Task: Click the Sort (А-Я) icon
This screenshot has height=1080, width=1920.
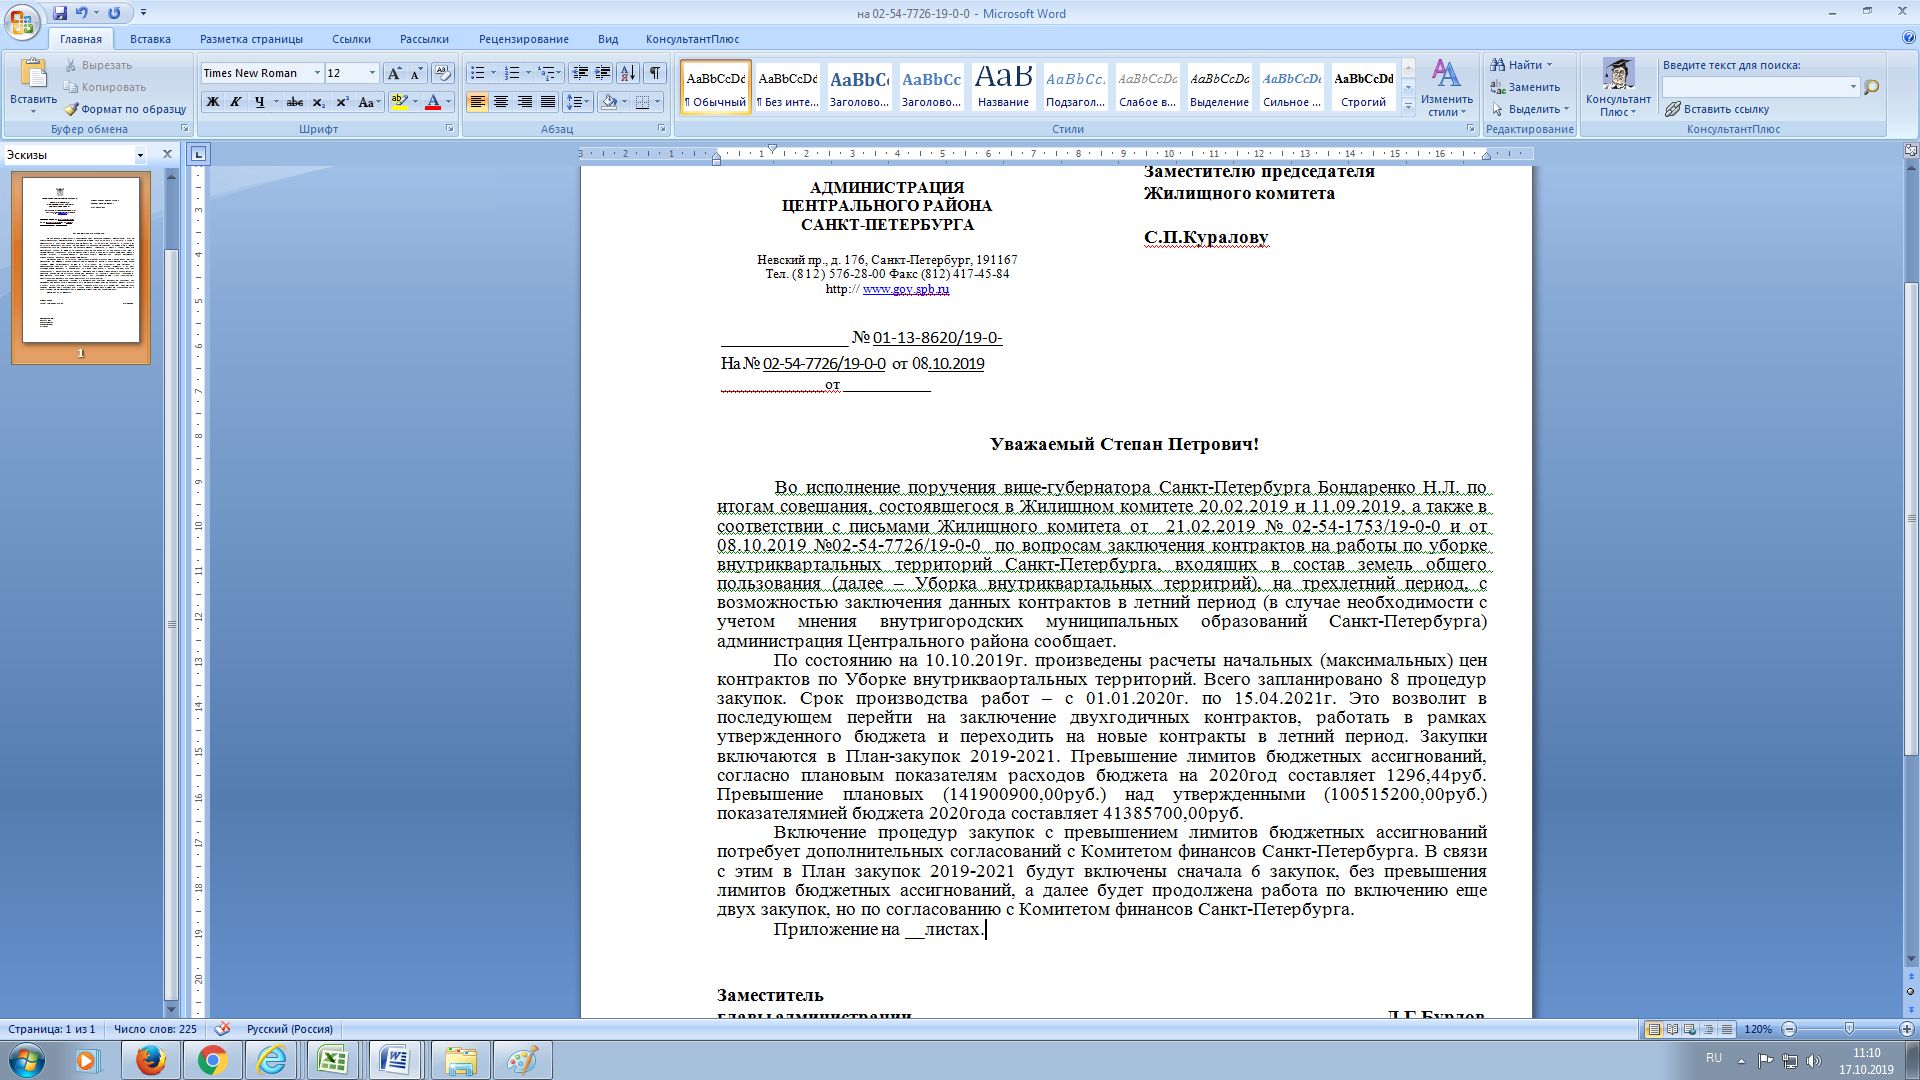Action: coord(628,73)
